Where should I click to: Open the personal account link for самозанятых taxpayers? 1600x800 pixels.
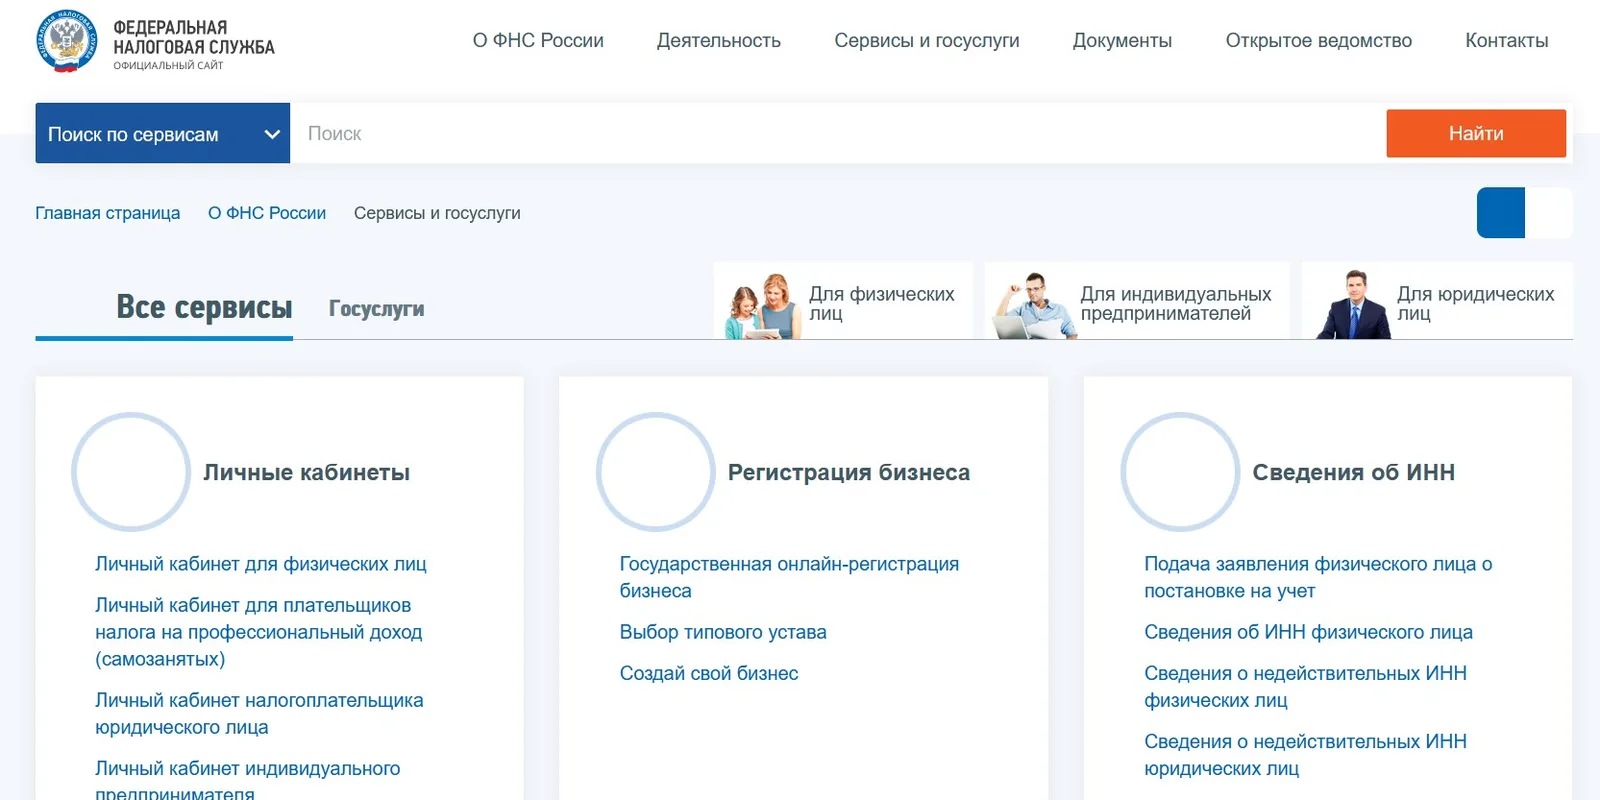click(x=259, y=632)
